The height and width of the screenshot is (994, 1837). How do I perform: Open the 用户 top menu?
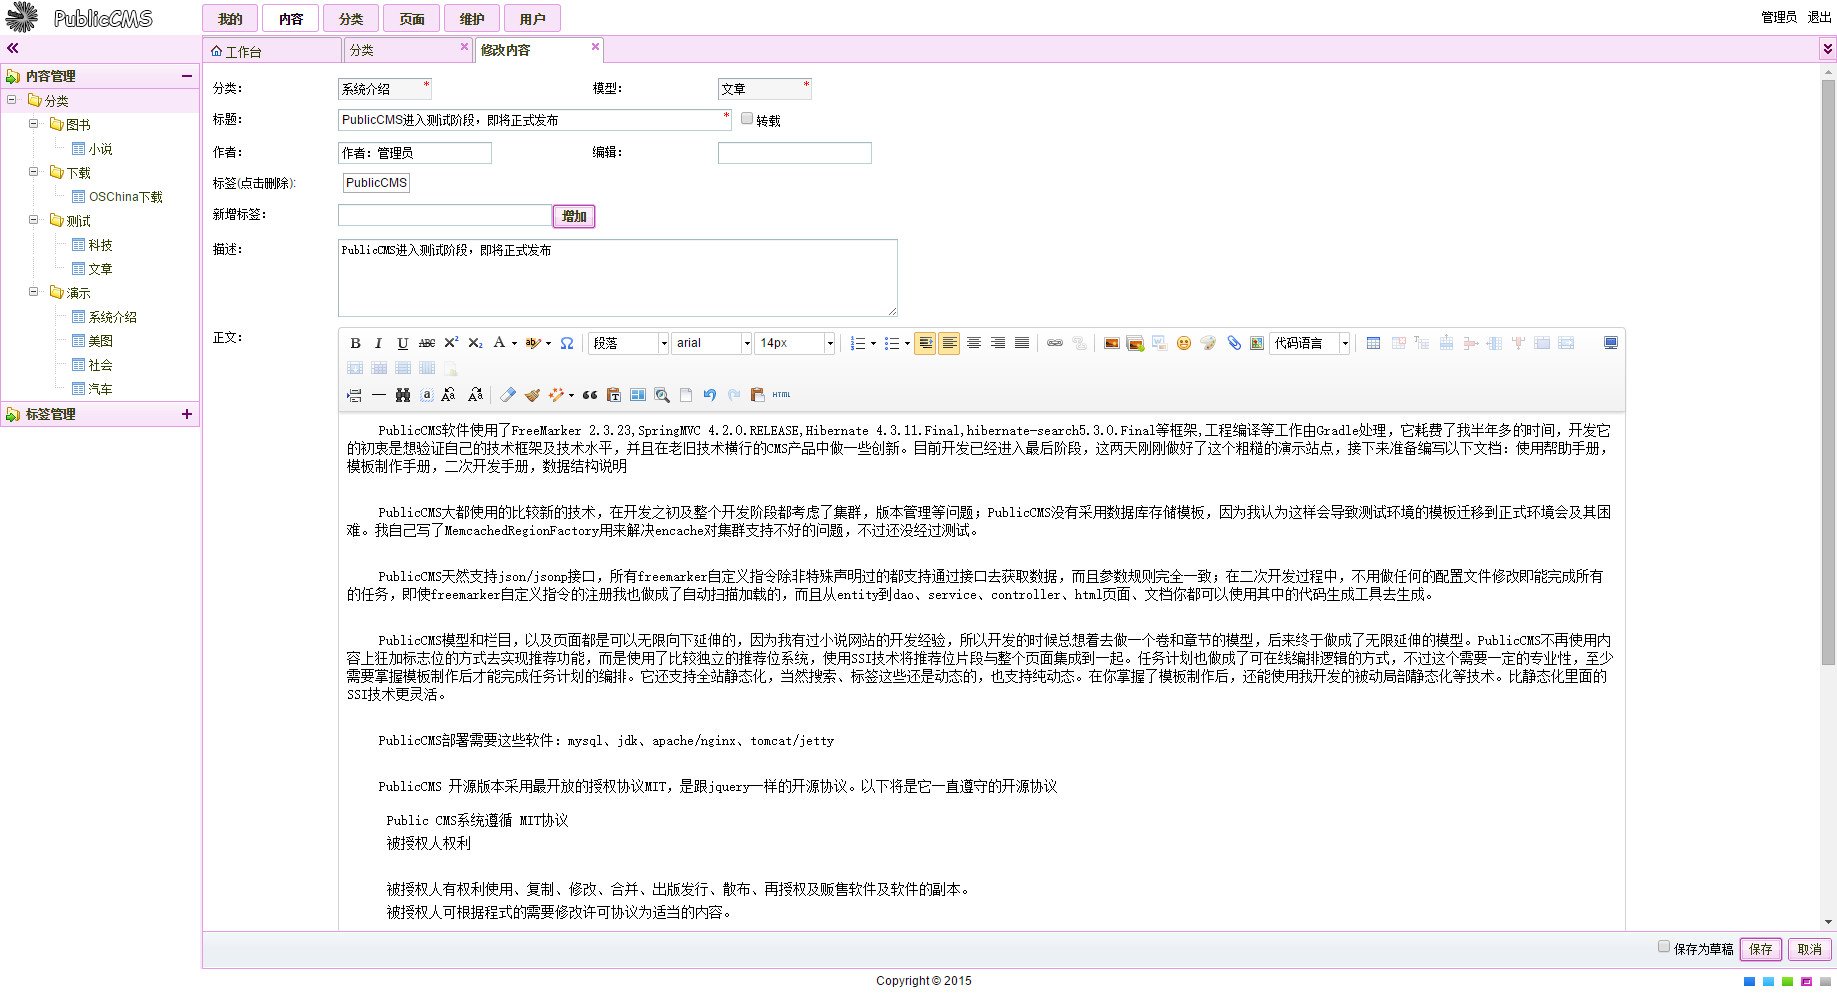point(532,19)
